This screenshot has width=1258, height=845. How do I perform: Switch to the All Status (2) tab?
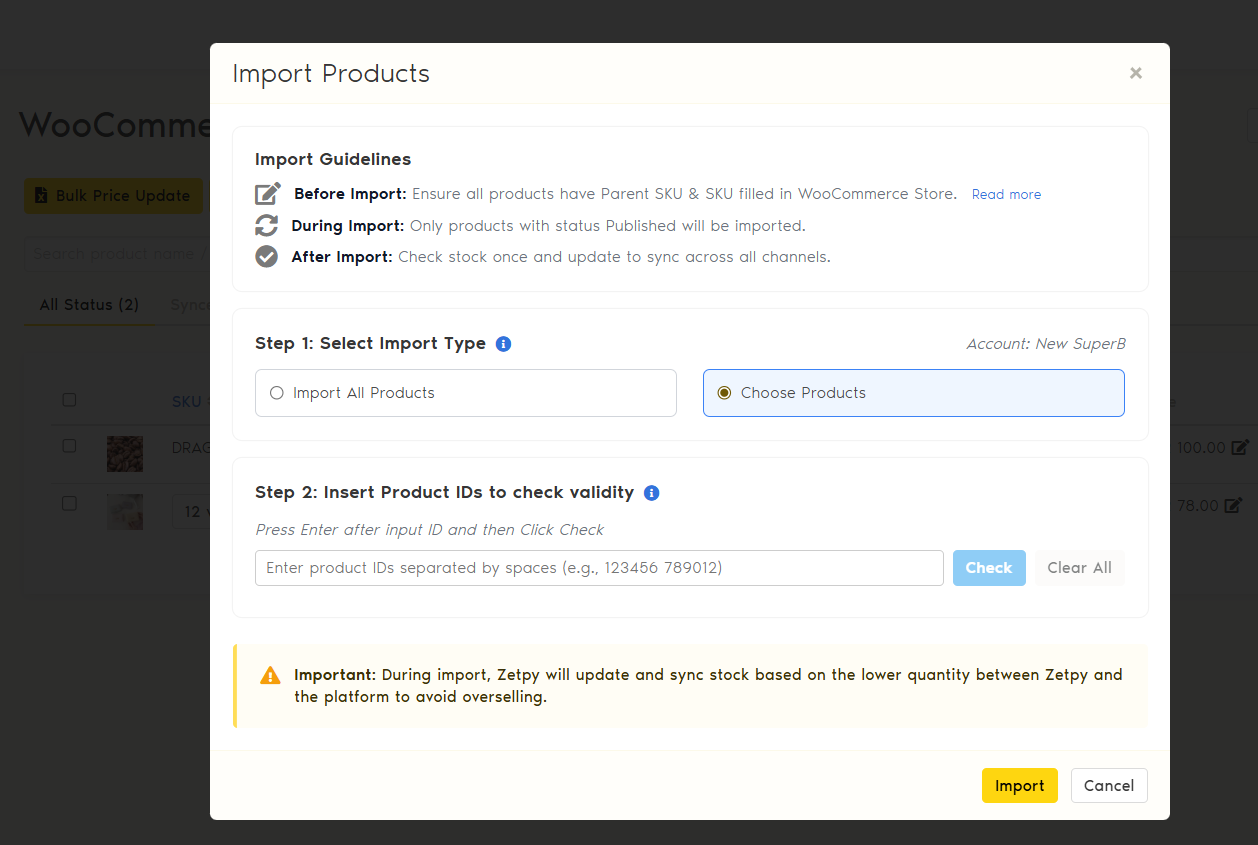pos(89,305)
